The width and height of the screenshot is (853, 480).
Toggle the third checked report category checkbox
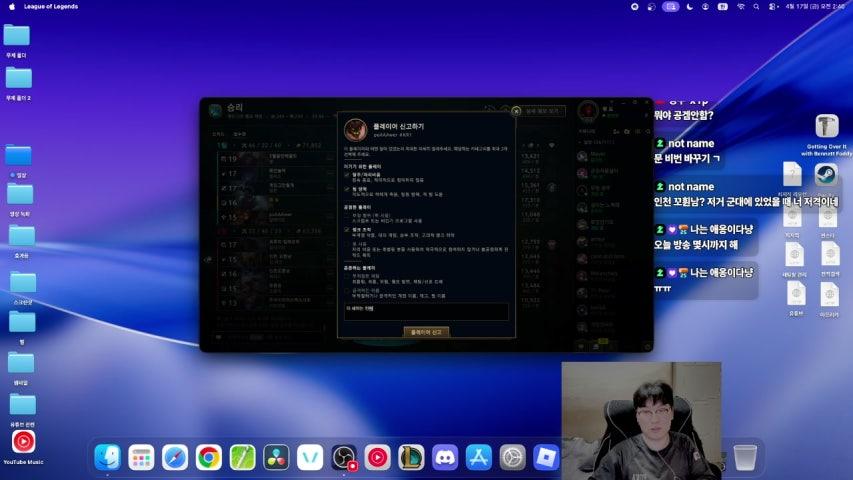point(347,227)
